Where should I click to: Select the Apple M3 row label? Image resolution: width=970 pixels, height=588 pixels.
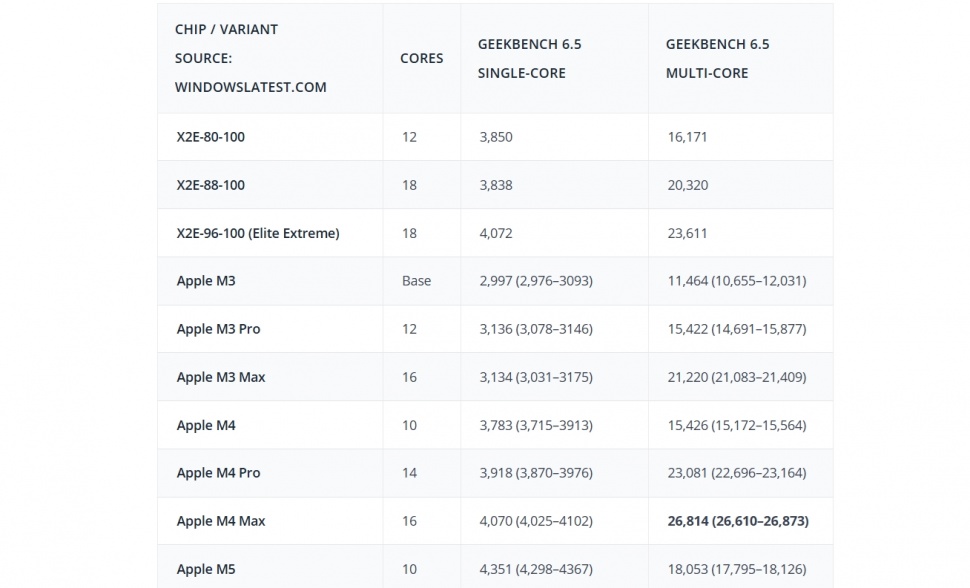(206, 280)
